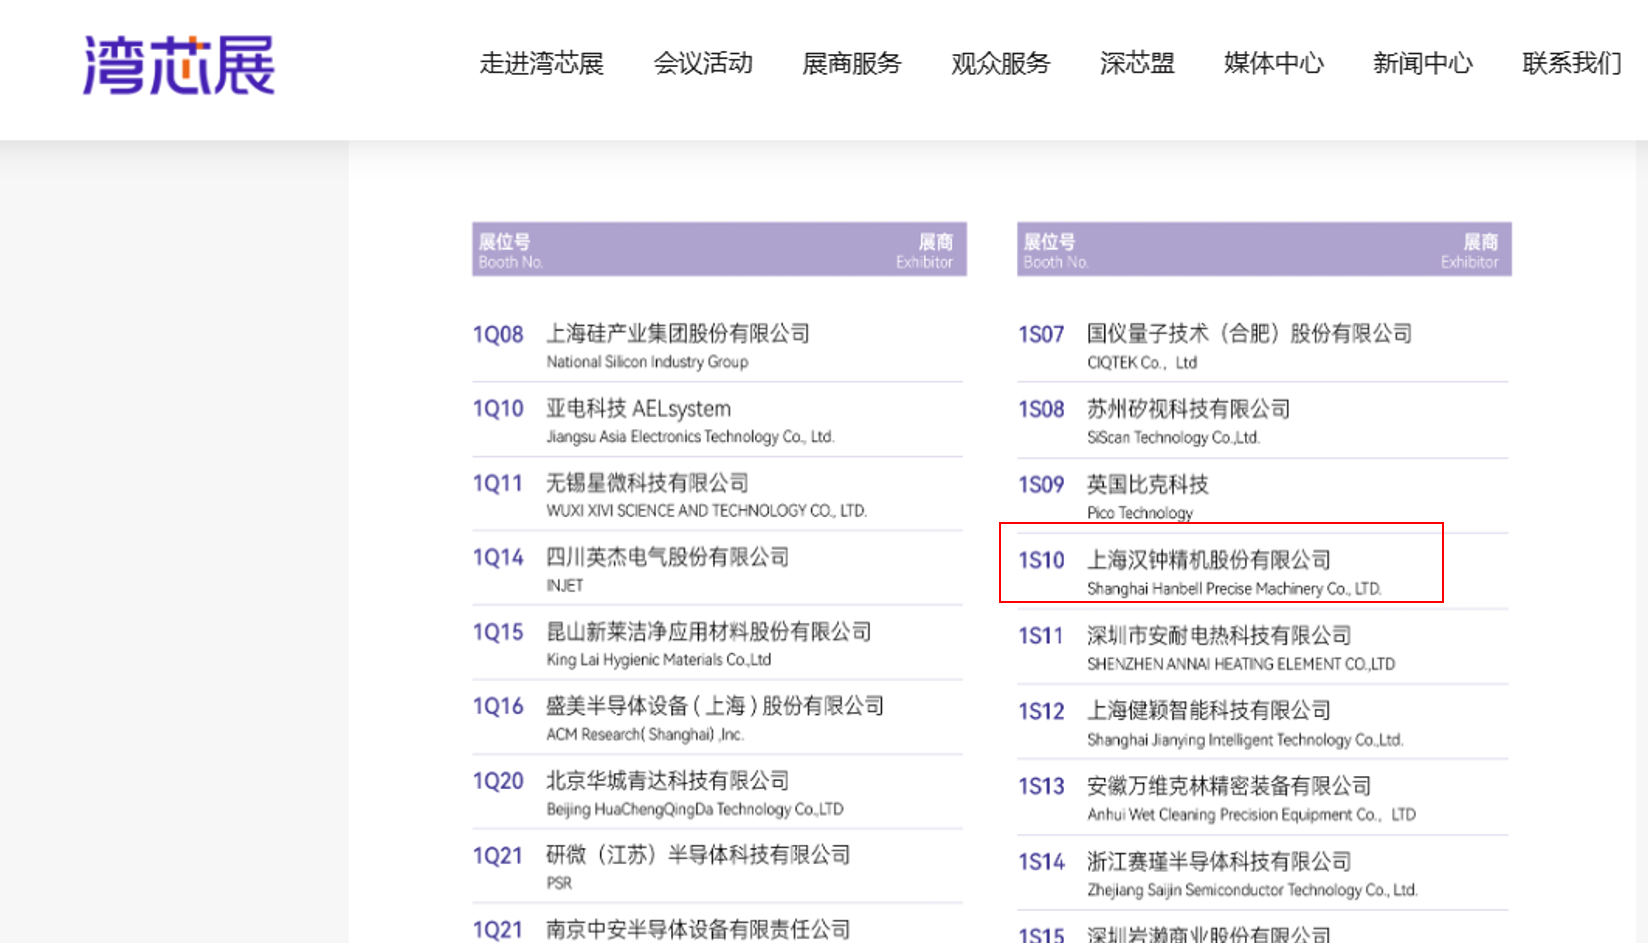Open the 深芯盟 navigation link
This screenshot has width=1648, height=943.
coord(1137,64)
